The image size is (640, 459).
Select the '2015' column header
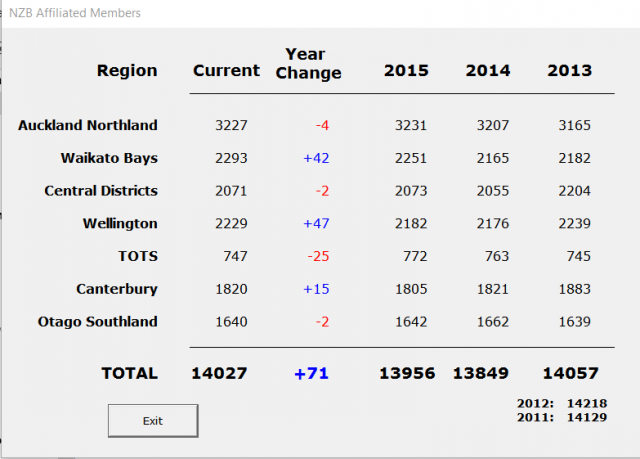tap(406, 71)
